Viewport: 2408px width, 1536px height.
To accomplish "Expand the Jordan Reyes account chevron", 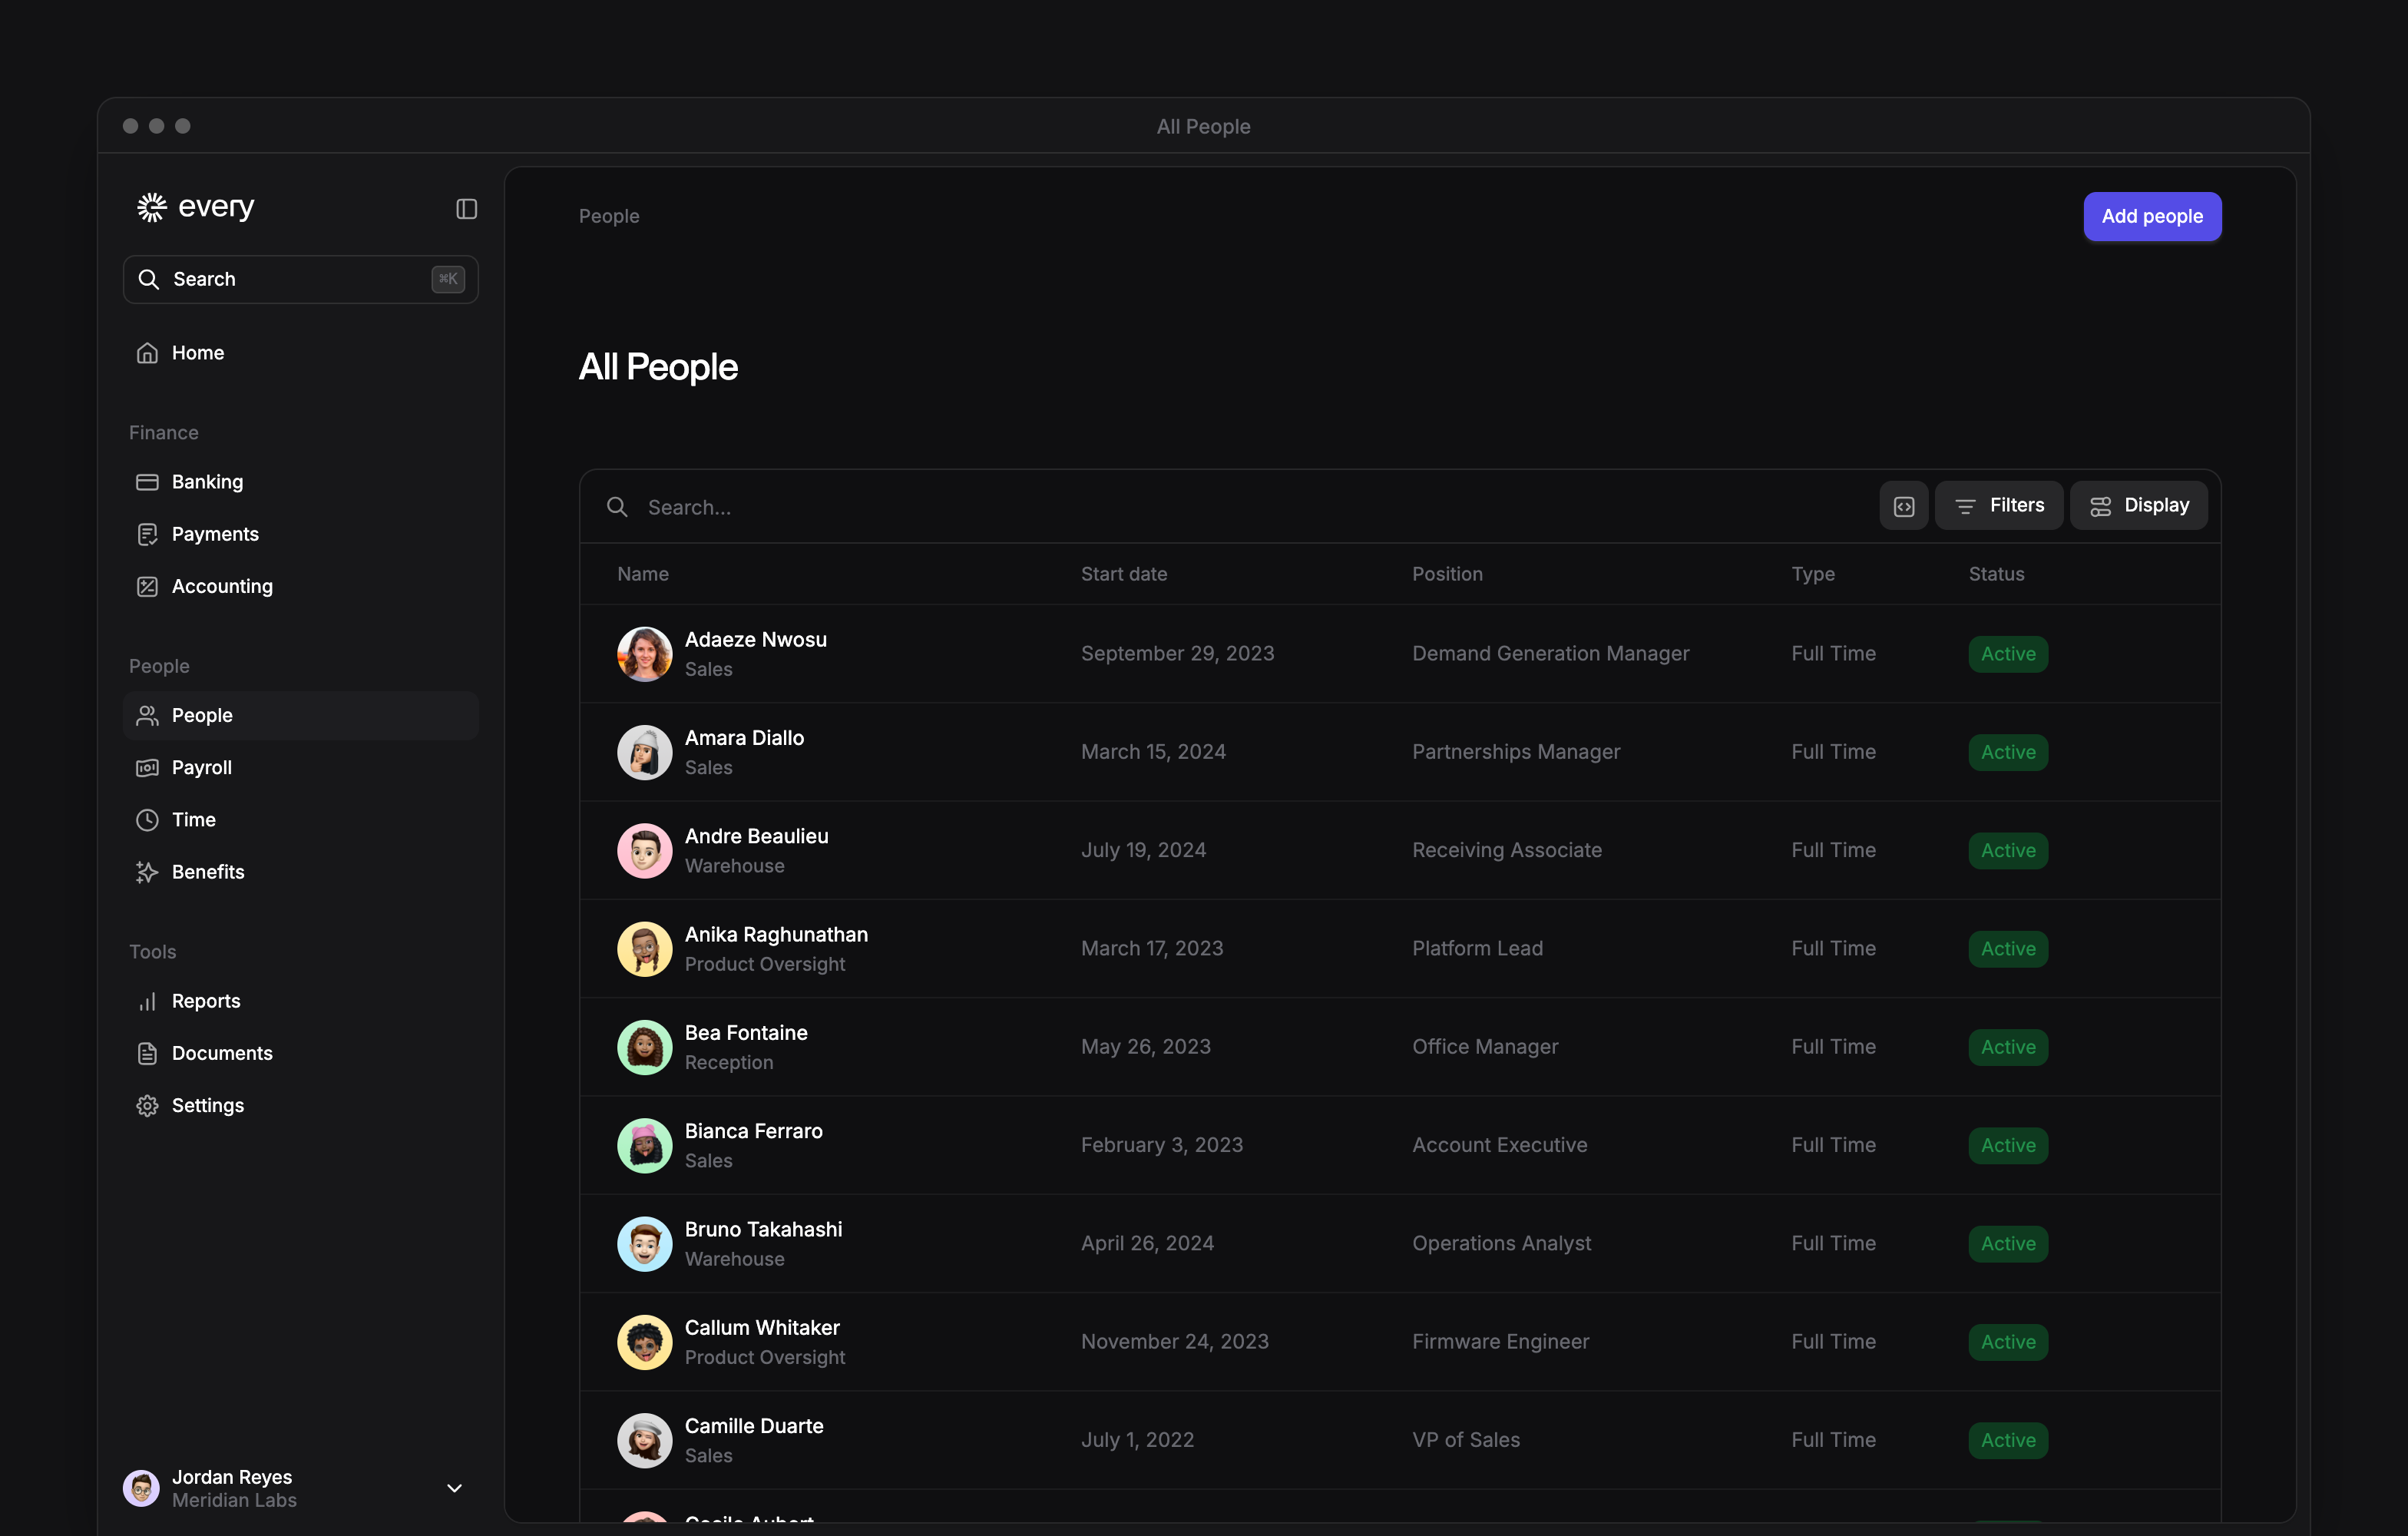I will tap(454, 1488).
